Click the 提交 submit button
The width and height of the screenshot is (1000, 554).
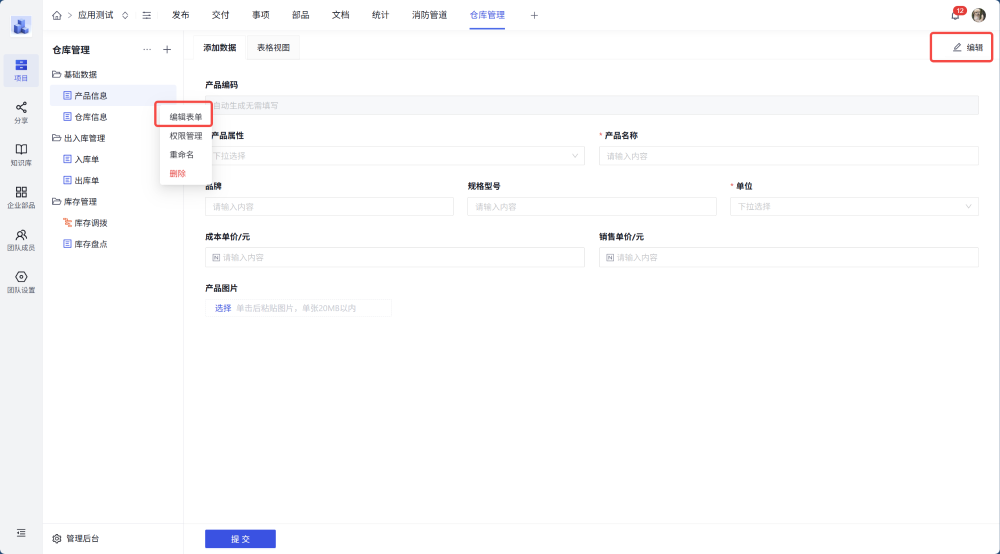tap(240, 539)
